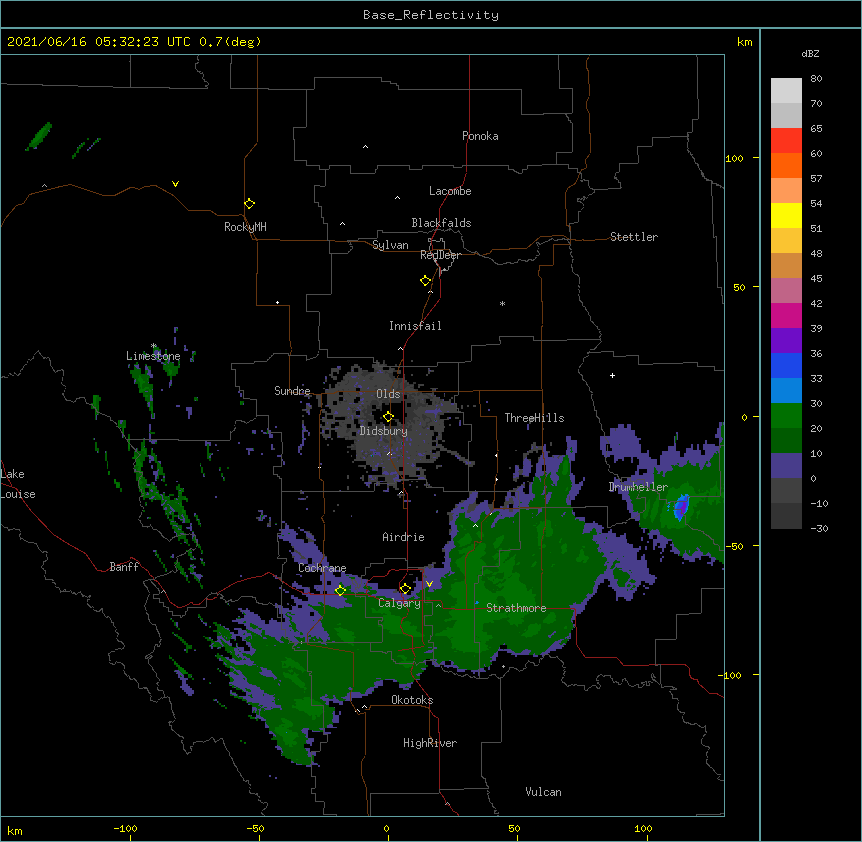
Task: Click the yellow diamond marker between Olds and Didsbury
Action: (389, 417)
